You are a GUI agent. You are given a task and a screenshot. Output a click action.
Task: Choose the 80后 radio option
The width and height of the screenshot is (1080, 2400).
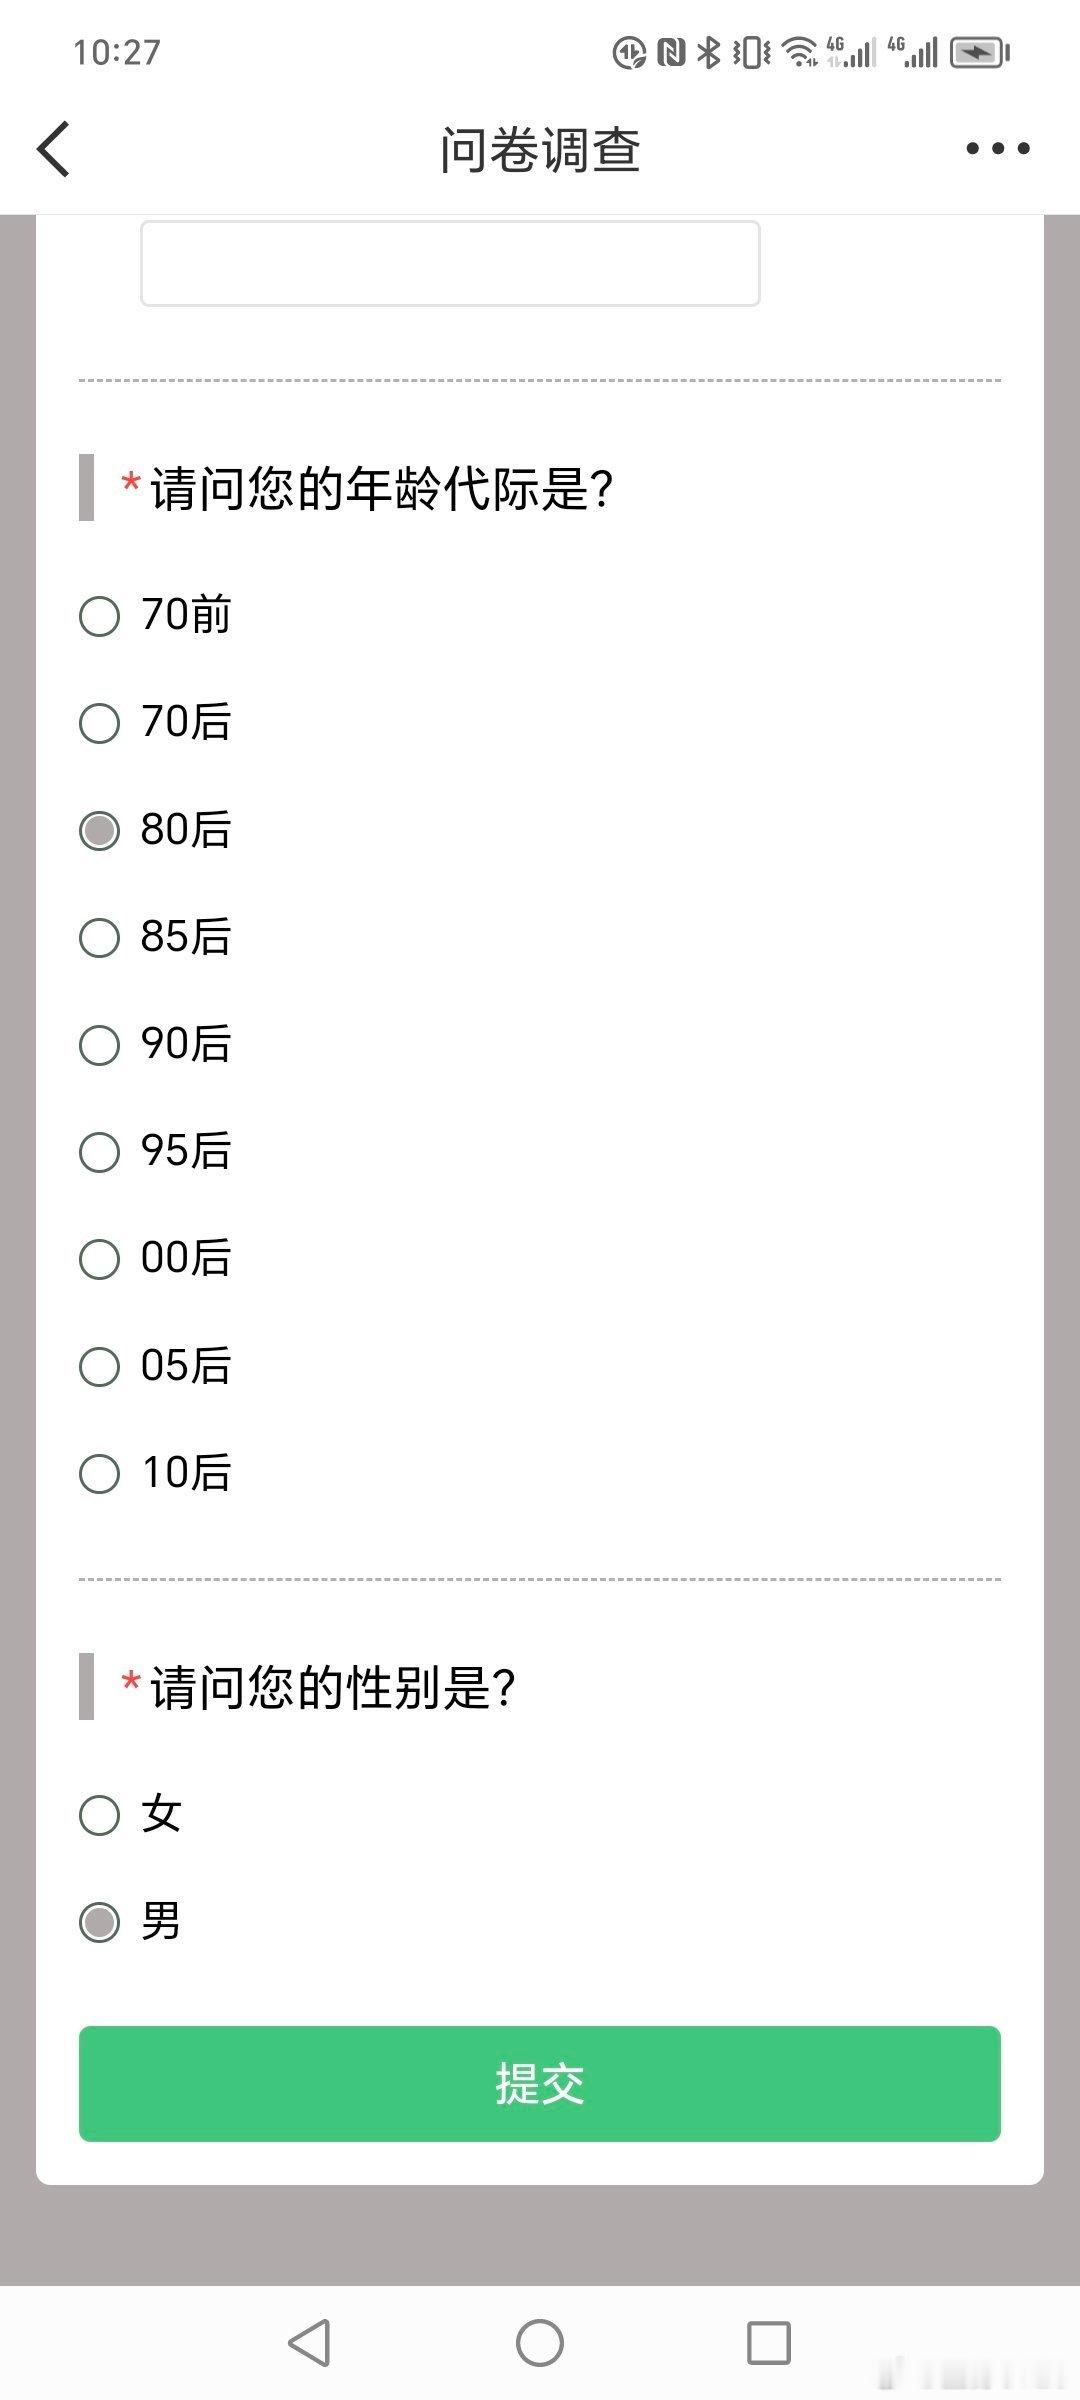click(x=156, y=830)
